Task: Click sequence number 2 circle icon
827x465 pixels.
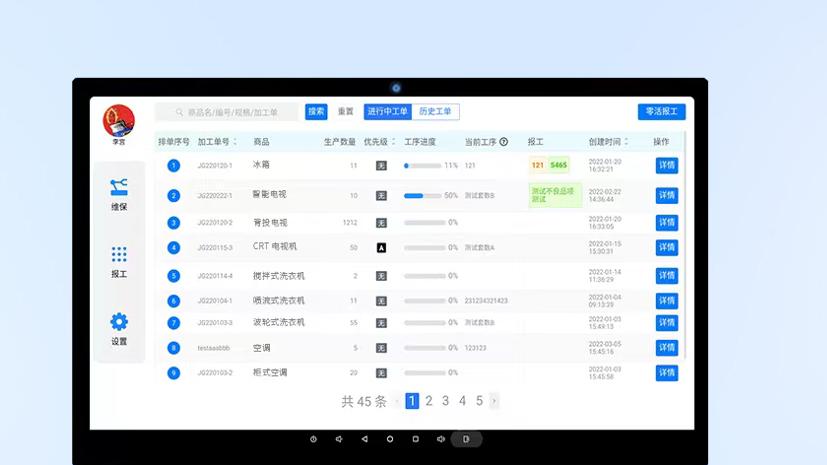Action: click(x=174, y=196)
